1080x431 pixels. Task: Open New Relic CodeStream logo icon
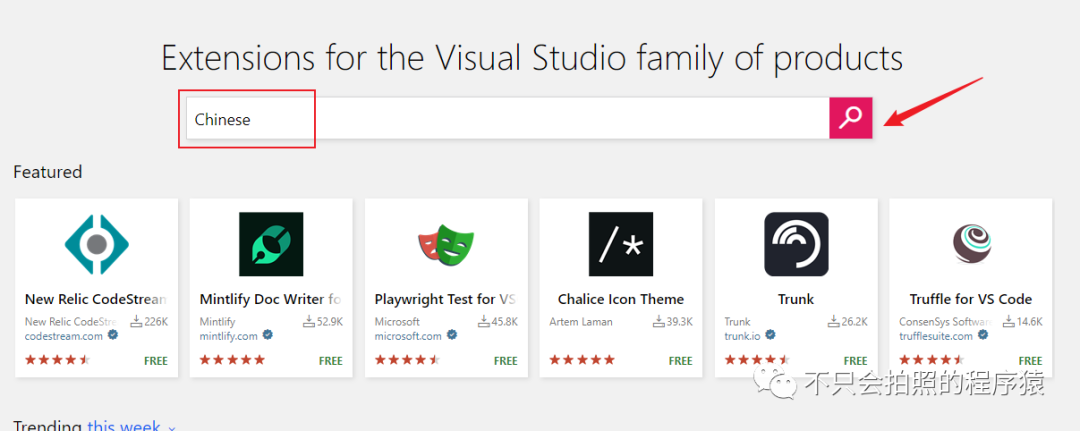click(x=96, y=244)
